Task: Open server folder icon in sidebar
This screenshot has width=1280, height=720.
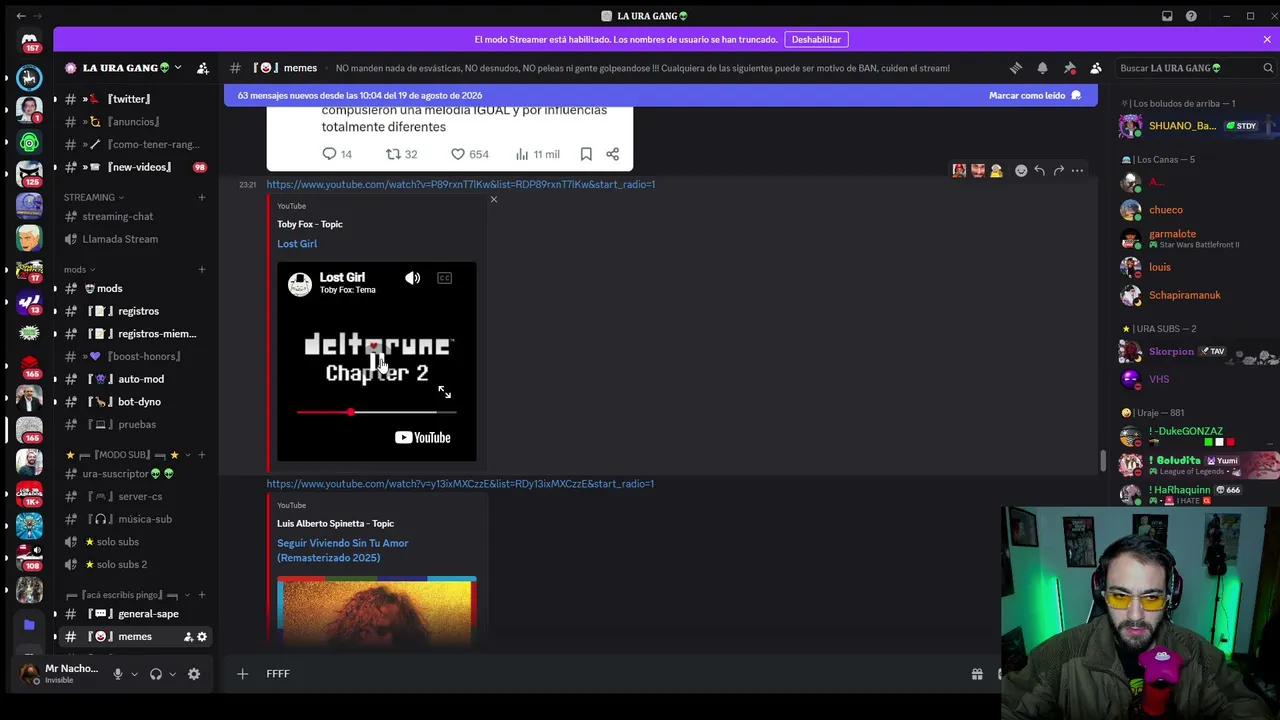Action: point(29,625)
